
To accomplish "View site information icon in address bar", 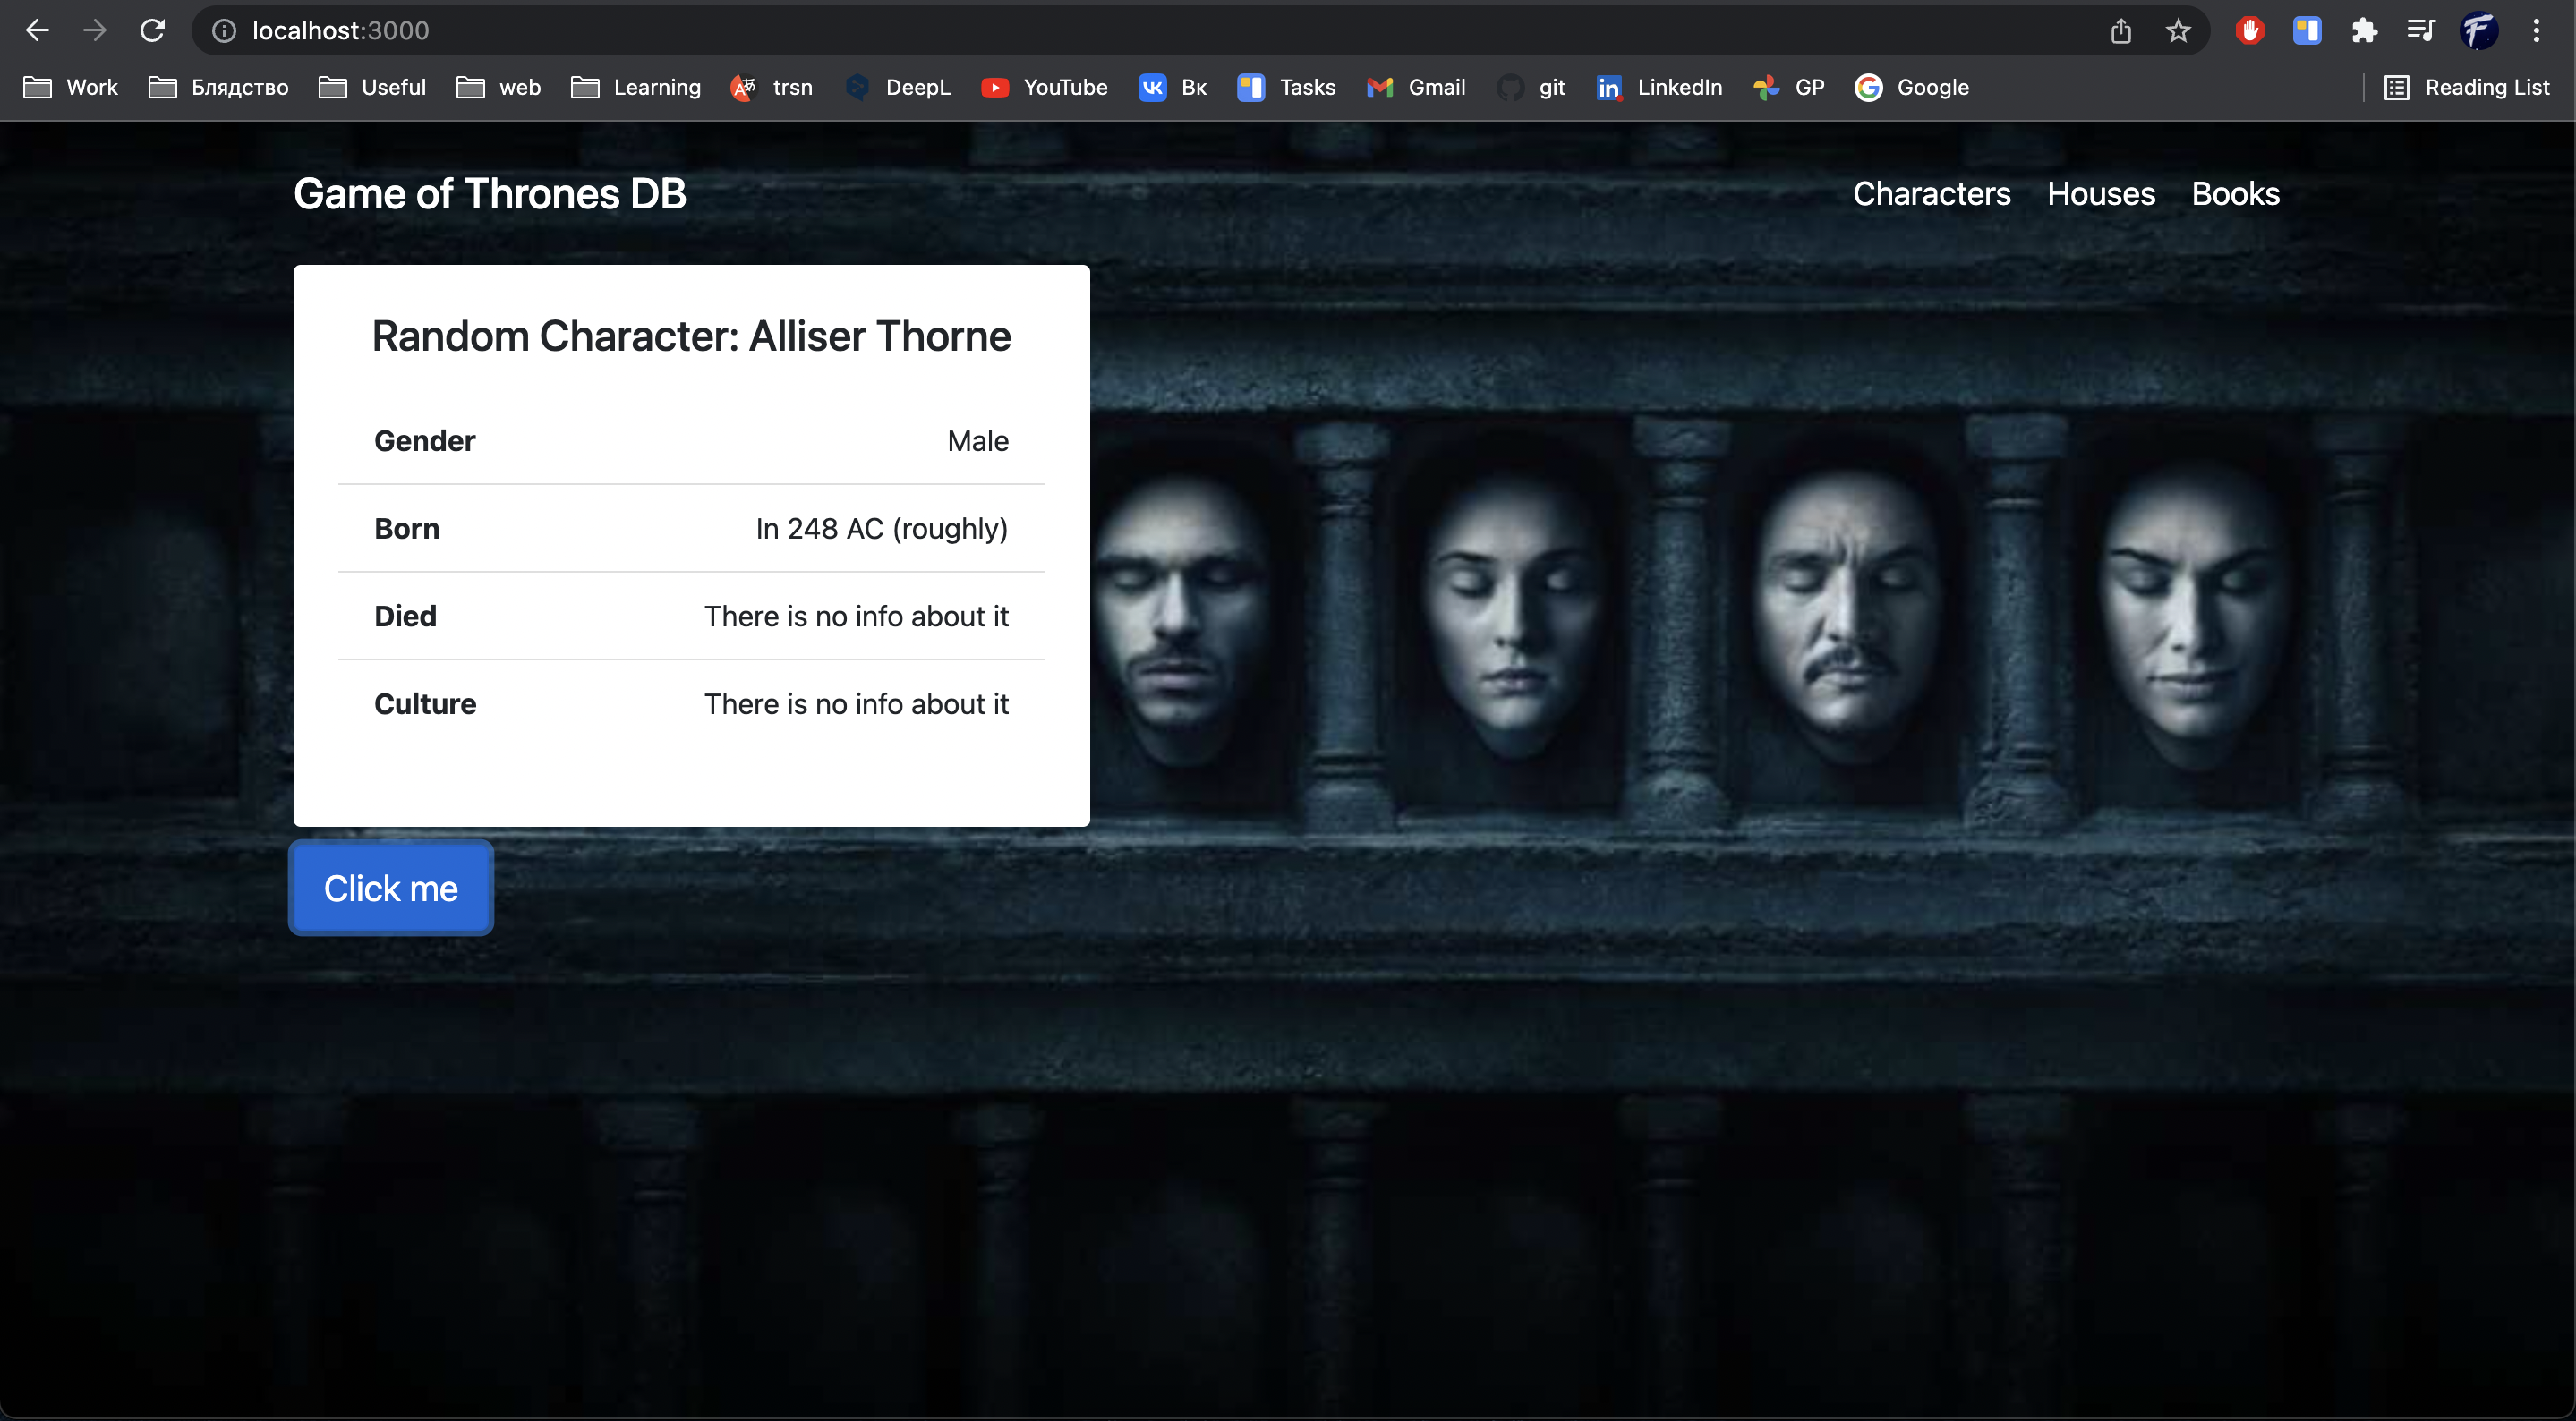I will pyautogui.click(x=224, y=31).
